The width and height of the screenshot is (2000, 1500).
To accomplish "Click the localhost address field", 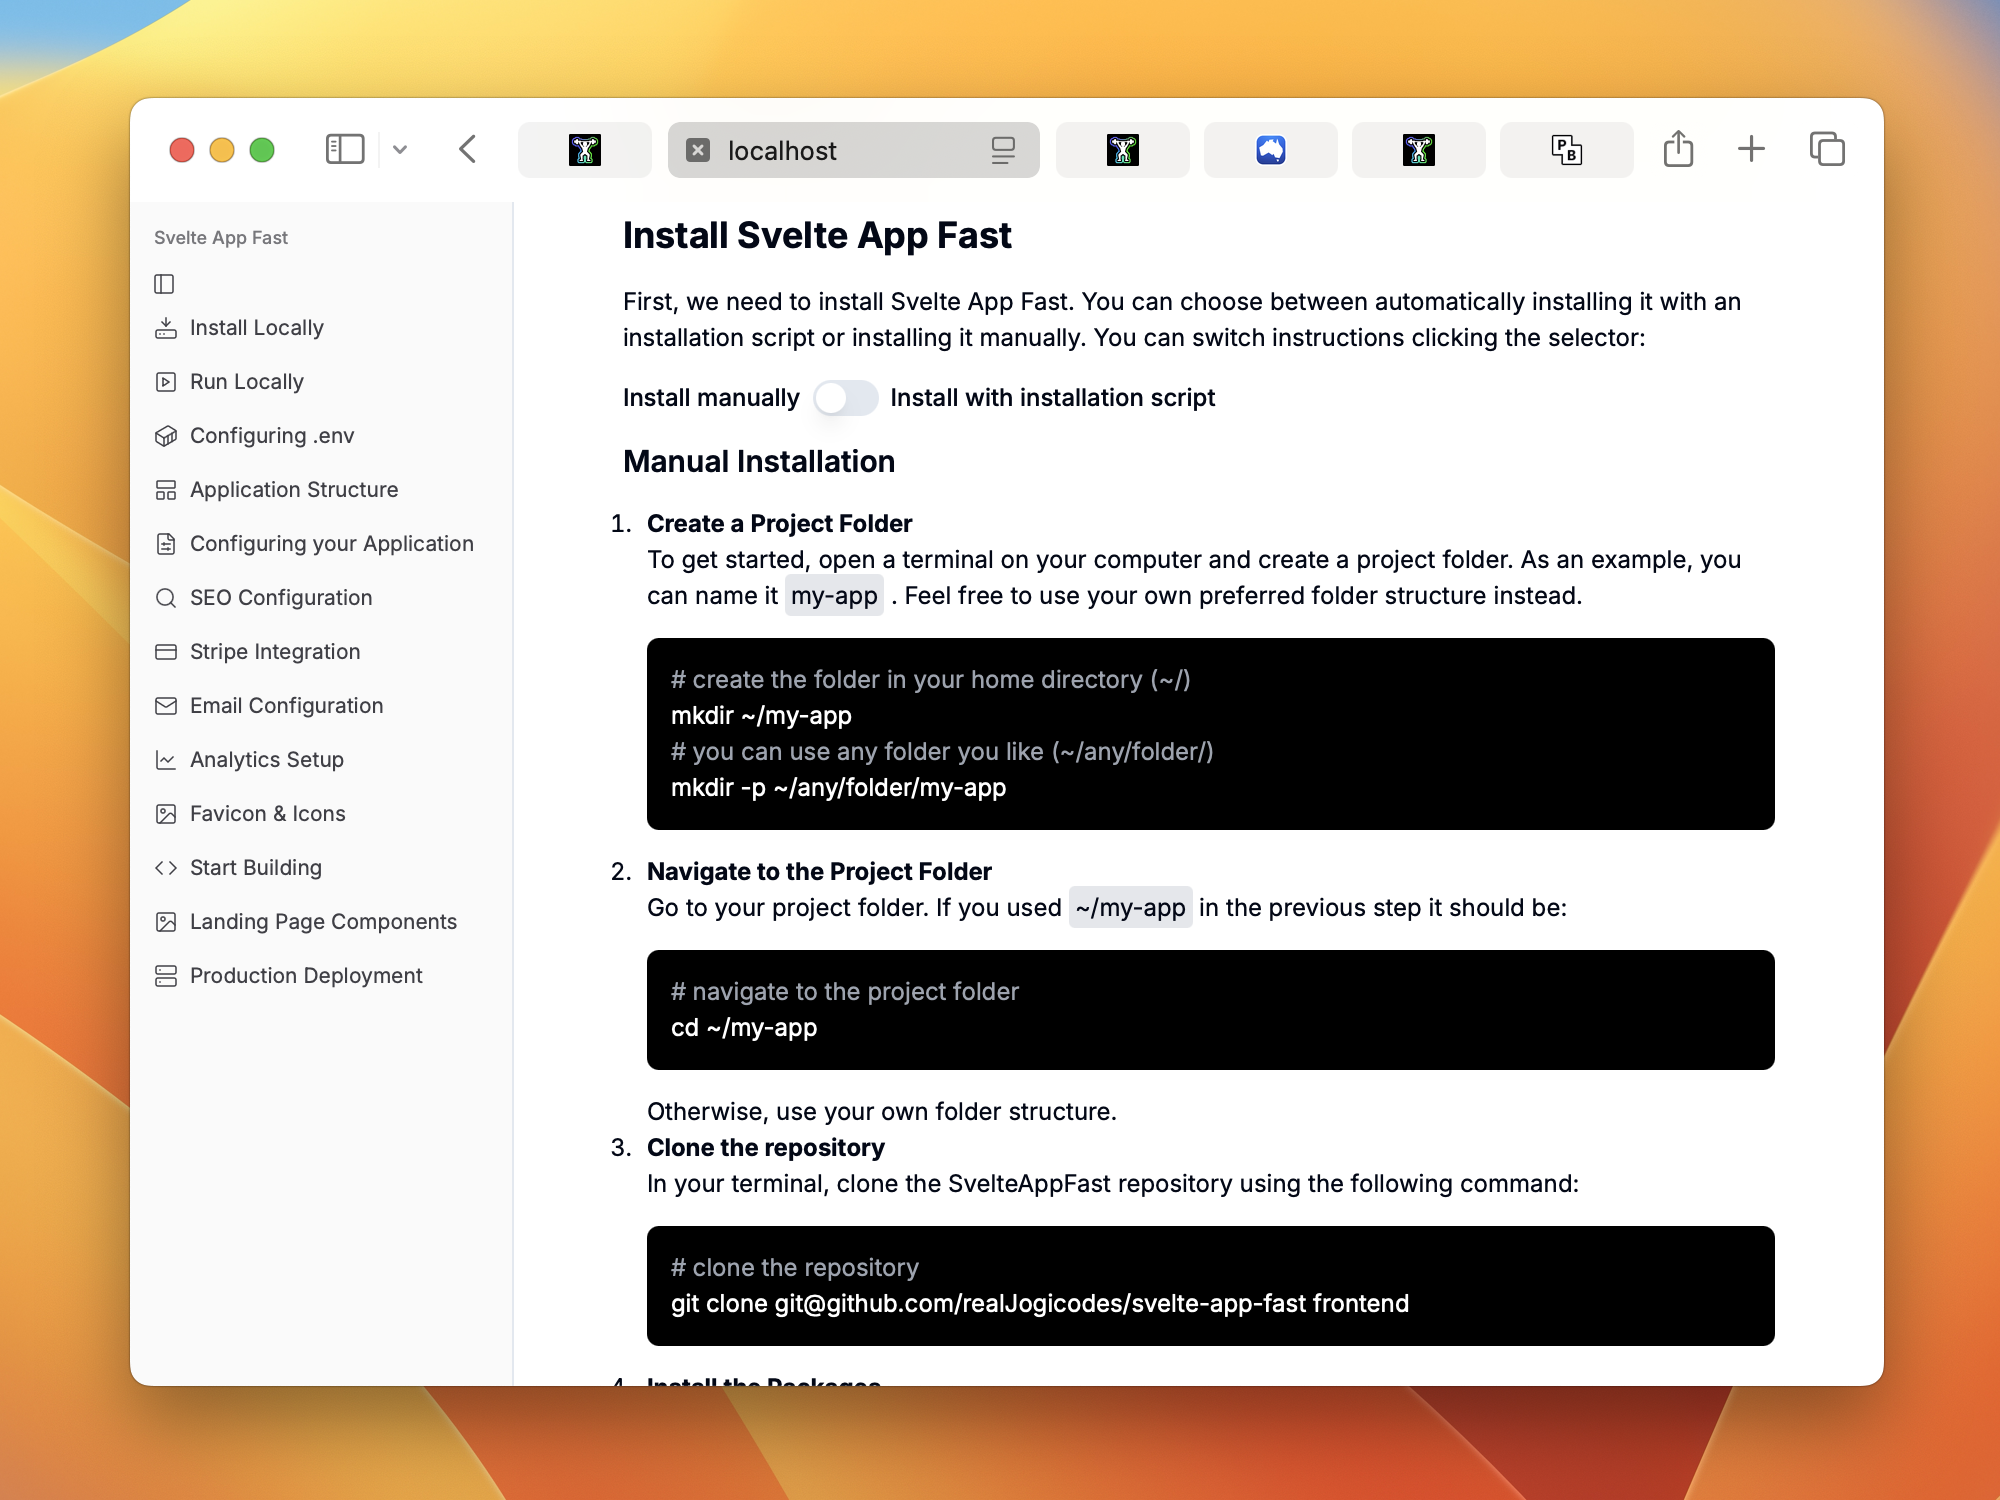I will (853, 150).
